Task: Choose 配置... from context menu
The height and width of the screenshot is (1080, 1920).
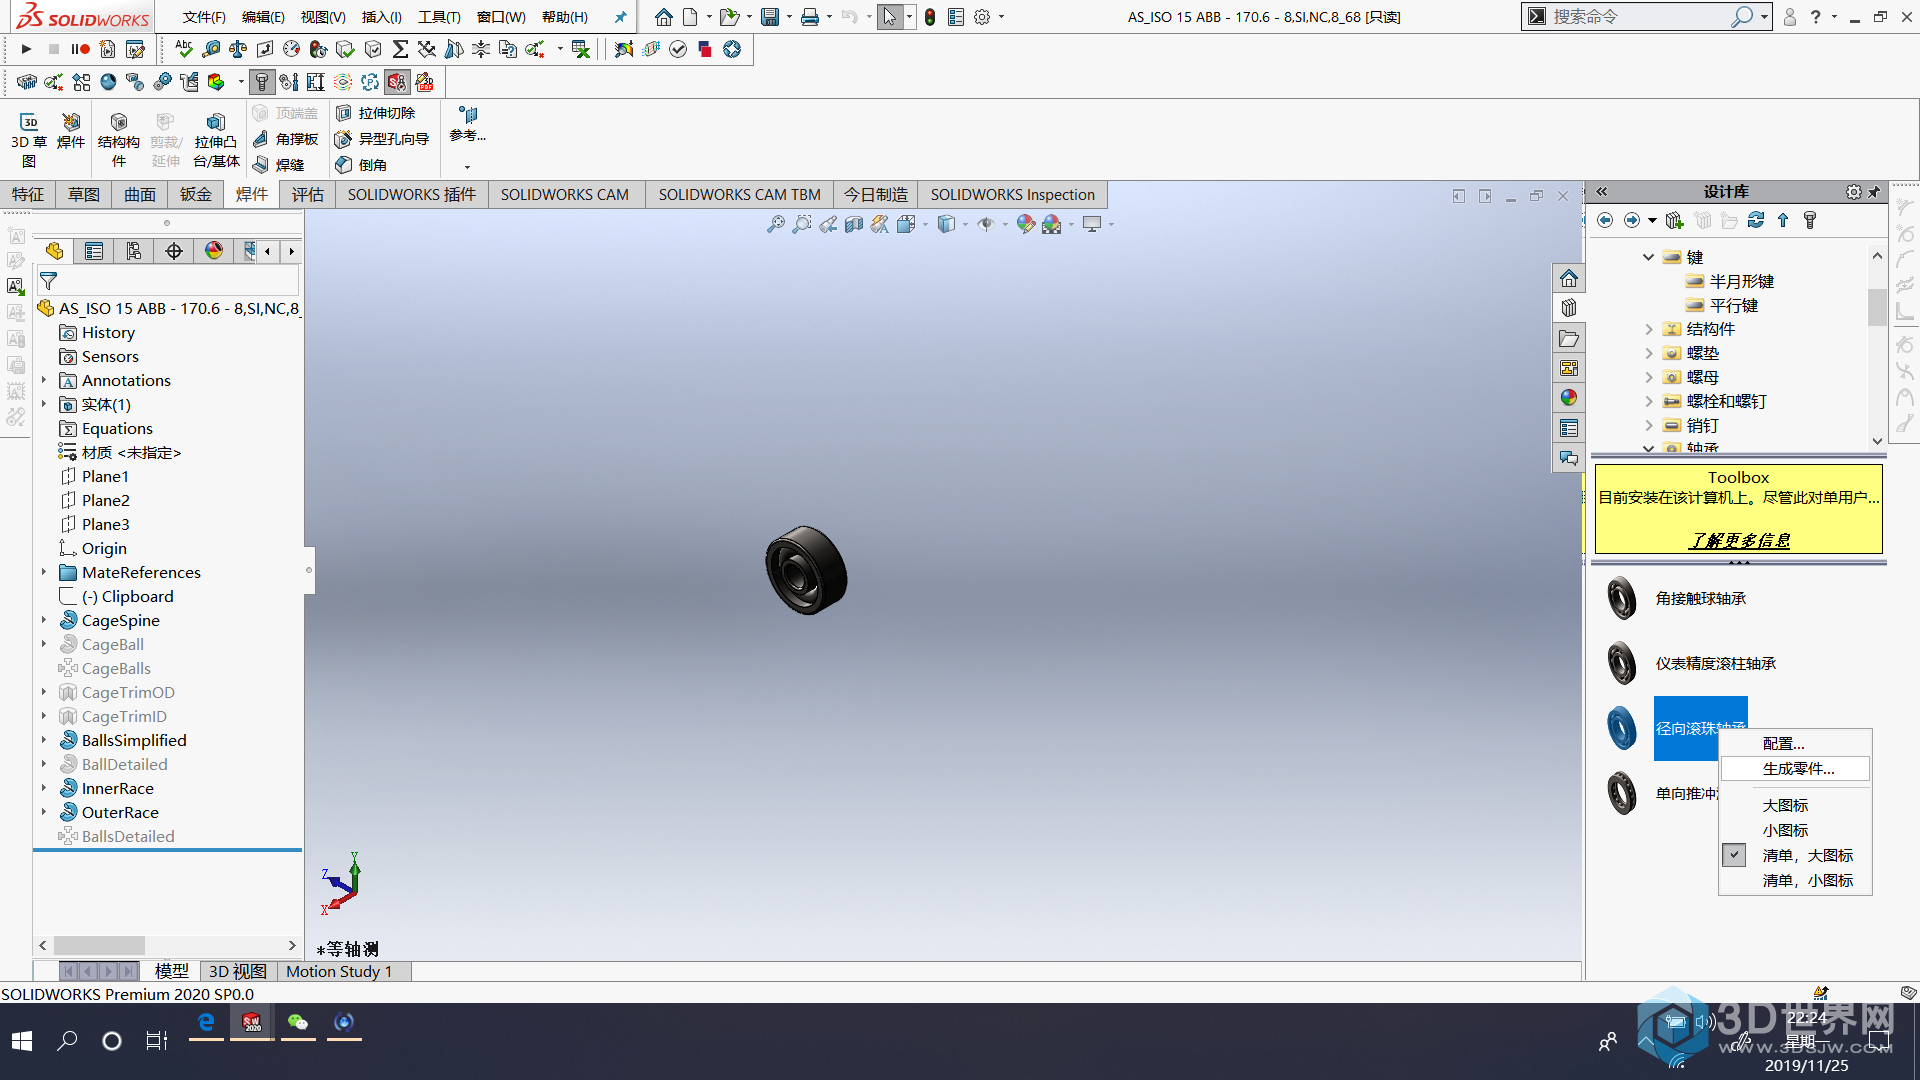Action: (1795, 743)
